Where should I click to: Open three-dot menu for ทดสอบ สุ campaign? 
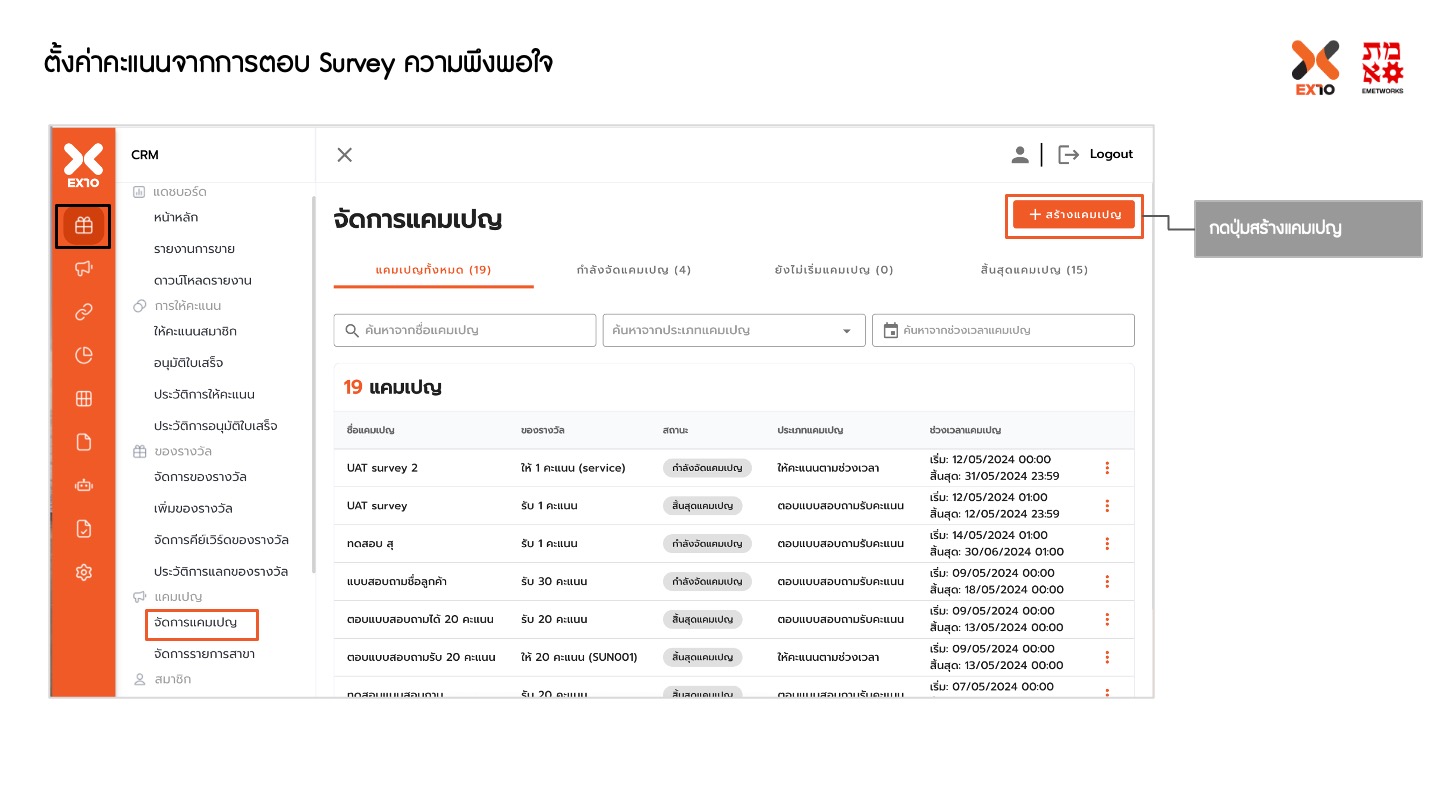pos(1107,544)
